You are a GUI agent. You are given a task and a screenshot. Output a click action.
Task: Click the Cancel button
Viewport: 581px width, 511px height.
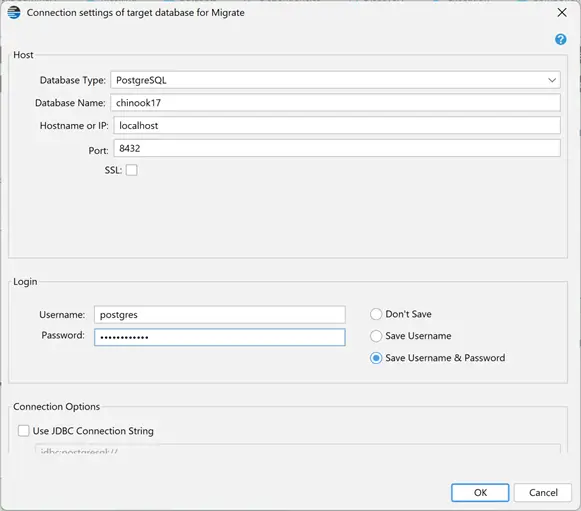click(543, 492)
